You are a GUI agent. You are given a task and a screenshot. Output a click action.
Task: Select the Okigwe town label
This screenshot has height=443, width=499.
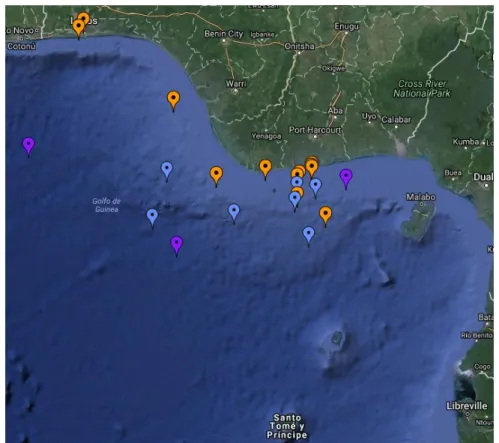(x=333, y=68)
